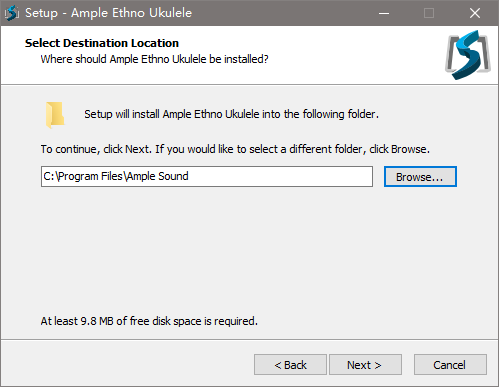
Task: Click 'C:\Program Files' portion of the path
Action: pos(83,176)
